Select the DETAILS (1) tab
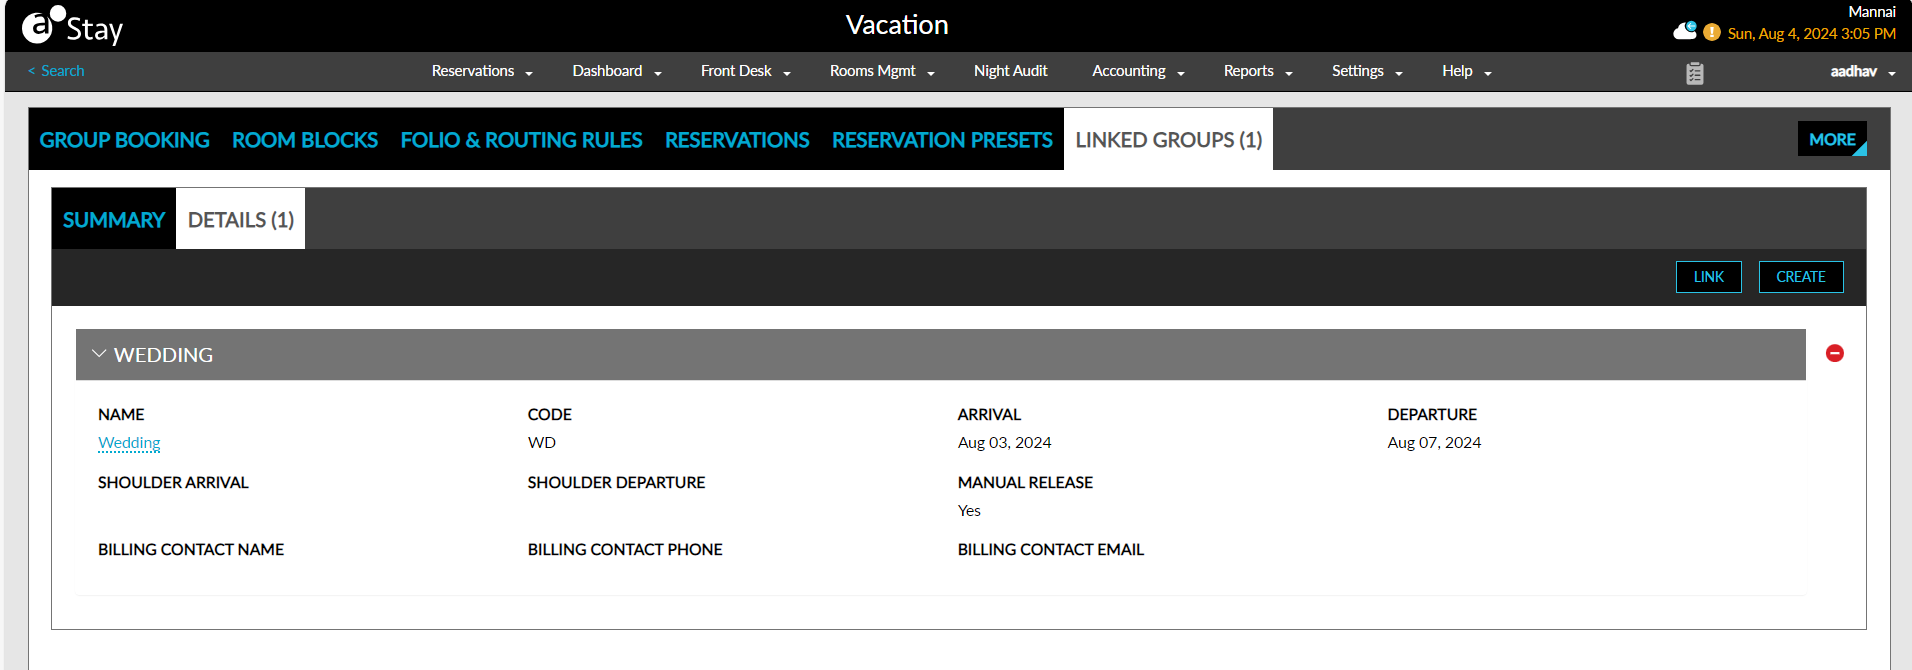This screenshot has width=1912, height=670. click(x=241, y=219)
